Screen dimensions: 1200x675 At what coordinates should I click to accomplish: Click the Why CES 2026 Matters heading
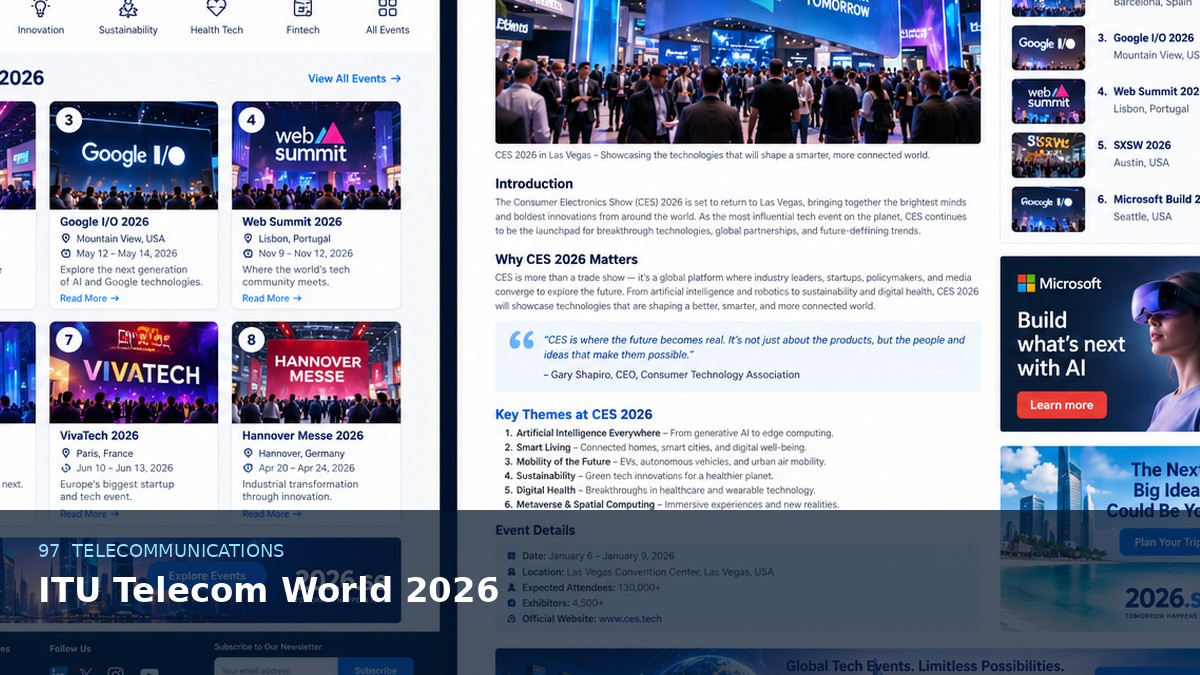(x=566, y=260)
